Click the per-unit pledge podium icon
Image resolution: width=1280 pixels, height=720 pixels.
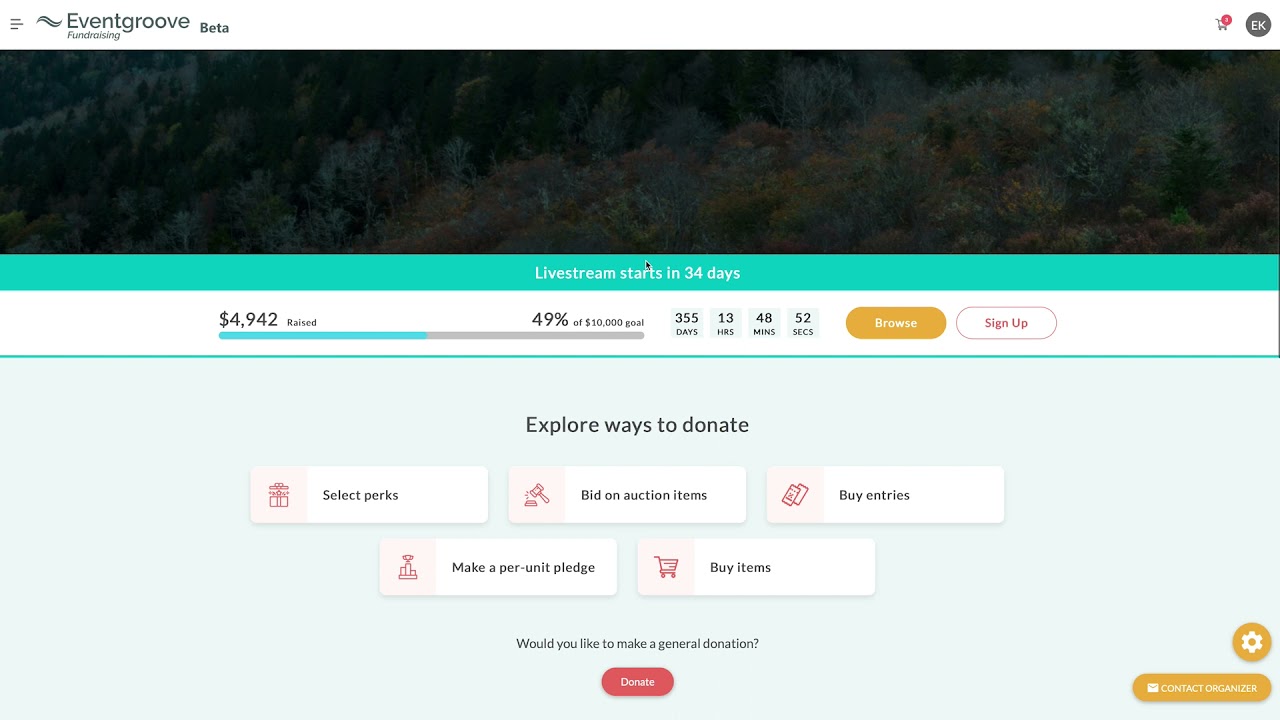pos(408,567)
